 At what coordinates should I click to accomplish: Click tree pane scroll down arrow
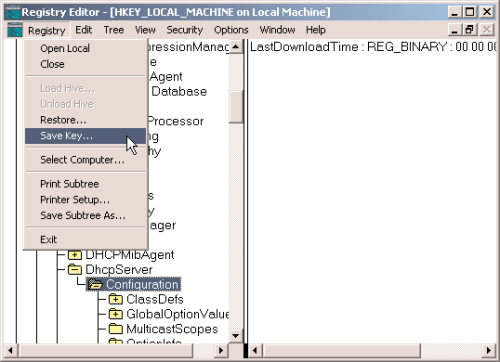tap(236, 335)
